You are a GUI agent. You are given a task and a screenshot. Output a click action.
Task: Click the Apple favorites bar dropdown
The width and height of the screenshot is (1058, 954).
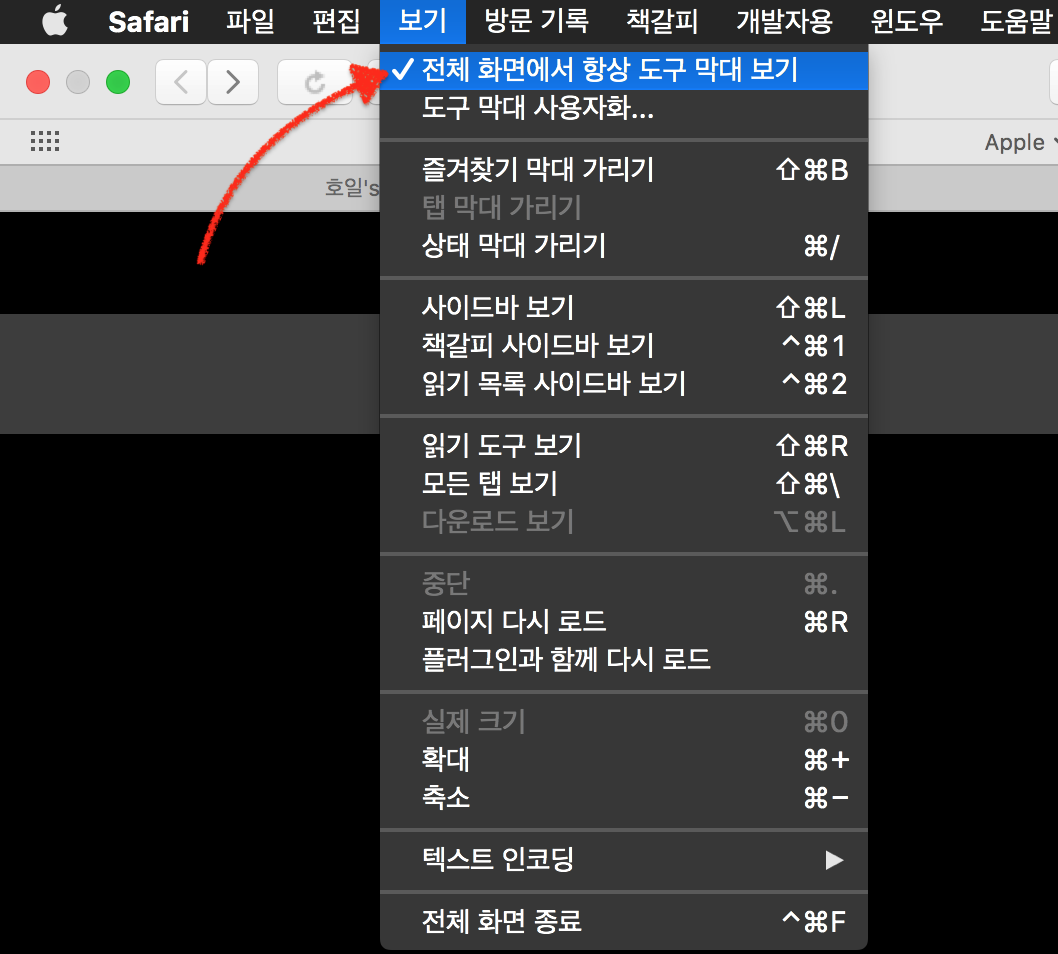(1020, 142)
